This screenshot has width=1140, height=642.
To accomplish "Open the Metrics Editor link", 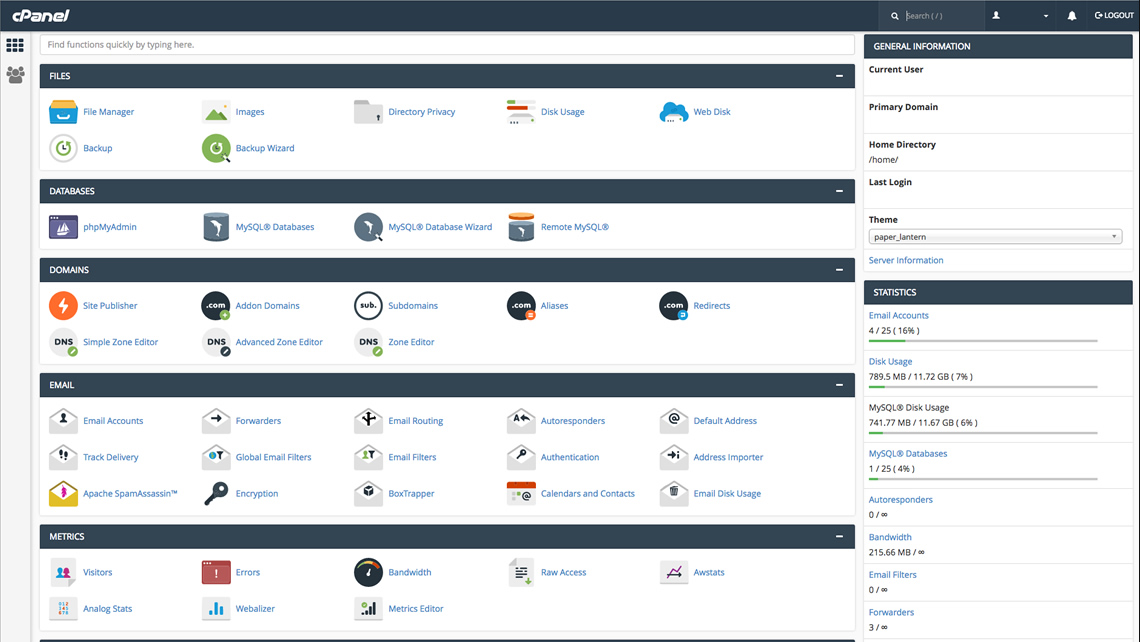I will tap(416, 609).
